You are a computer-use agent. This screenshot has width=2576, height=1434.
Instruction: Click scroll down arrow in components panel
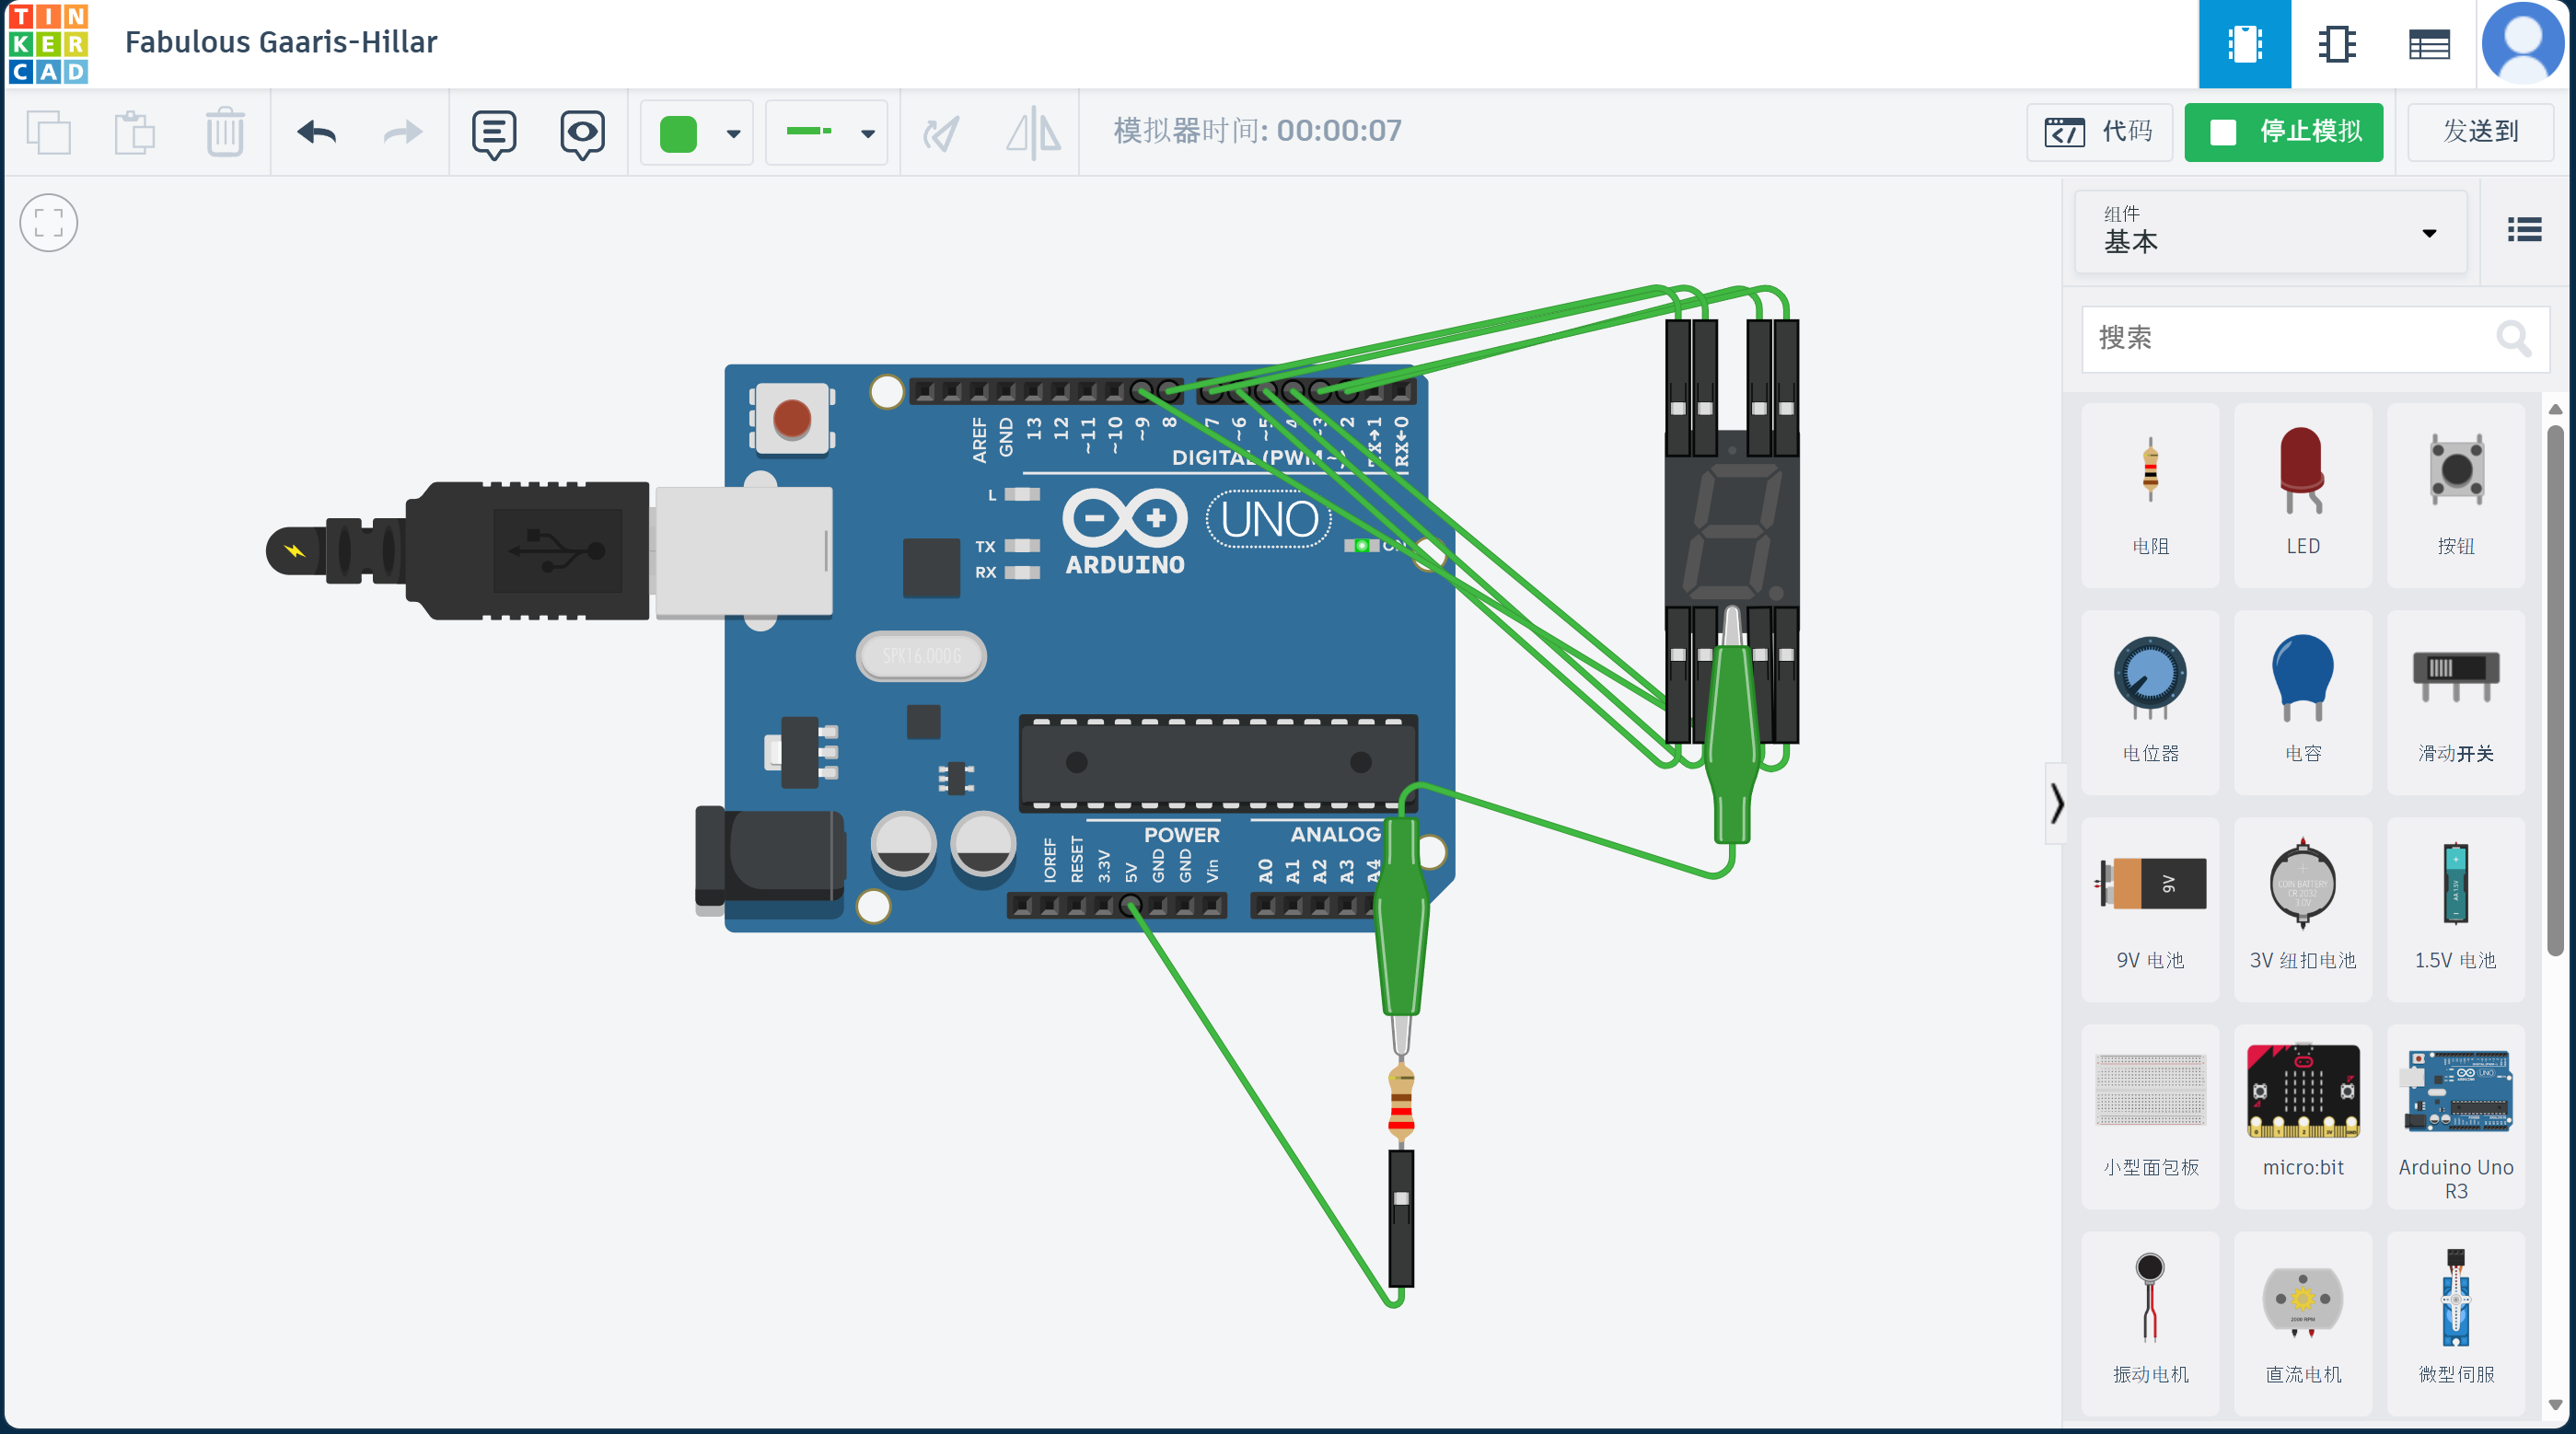click(x=2555, y=1405)
